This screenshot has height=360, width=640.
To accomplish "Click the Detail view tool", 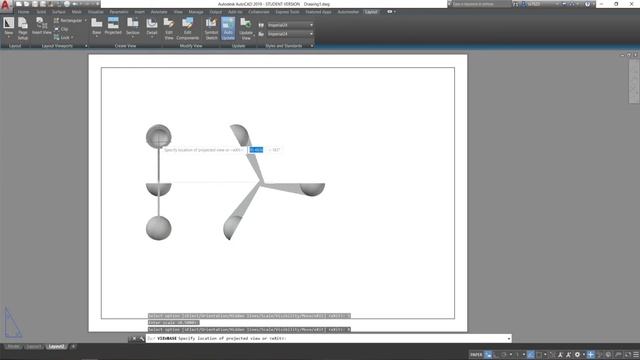I will tap(152, 27).
